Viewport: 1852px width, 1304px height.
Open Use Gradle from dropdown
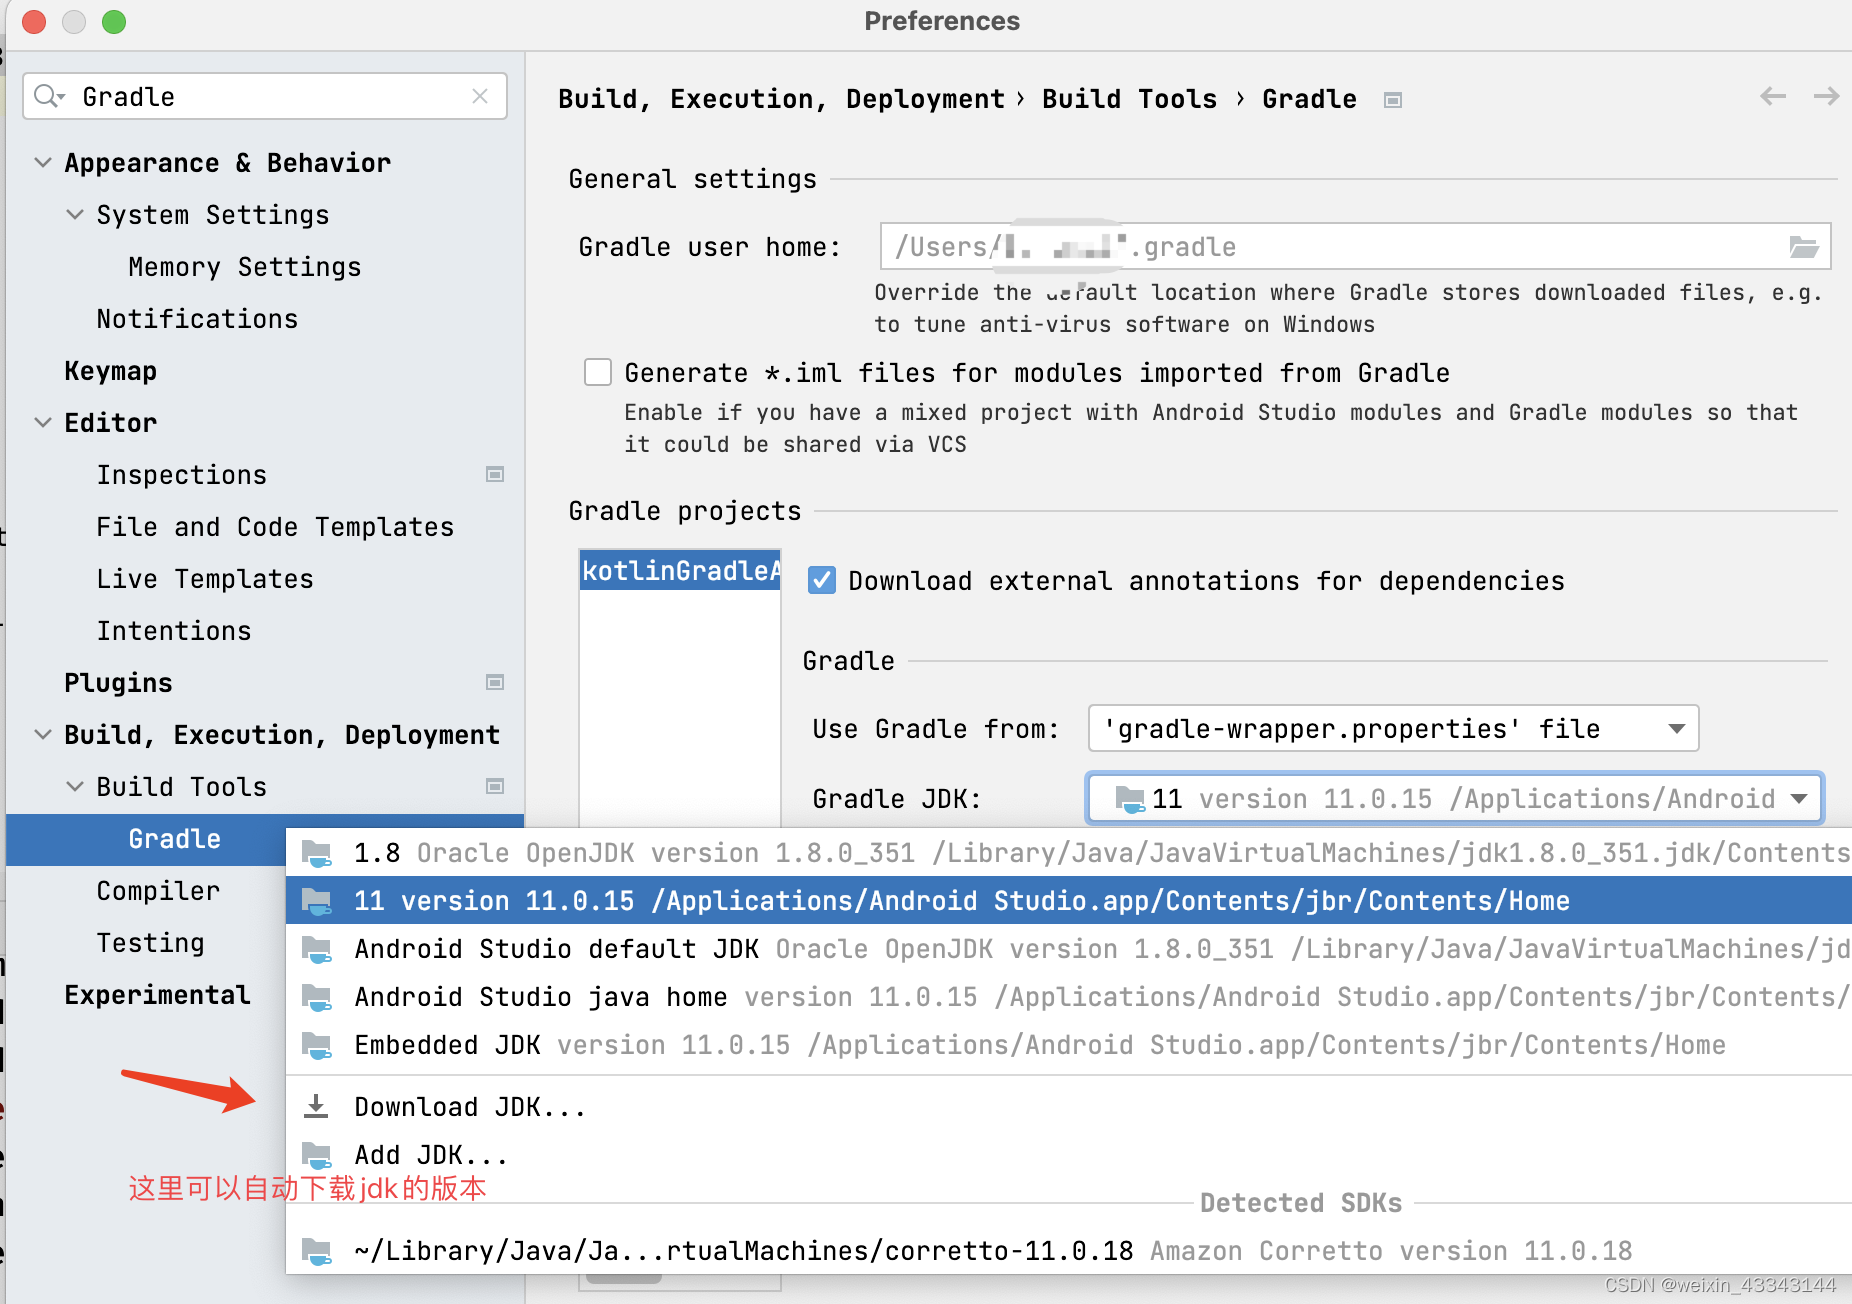click(x=1393, y=729)
